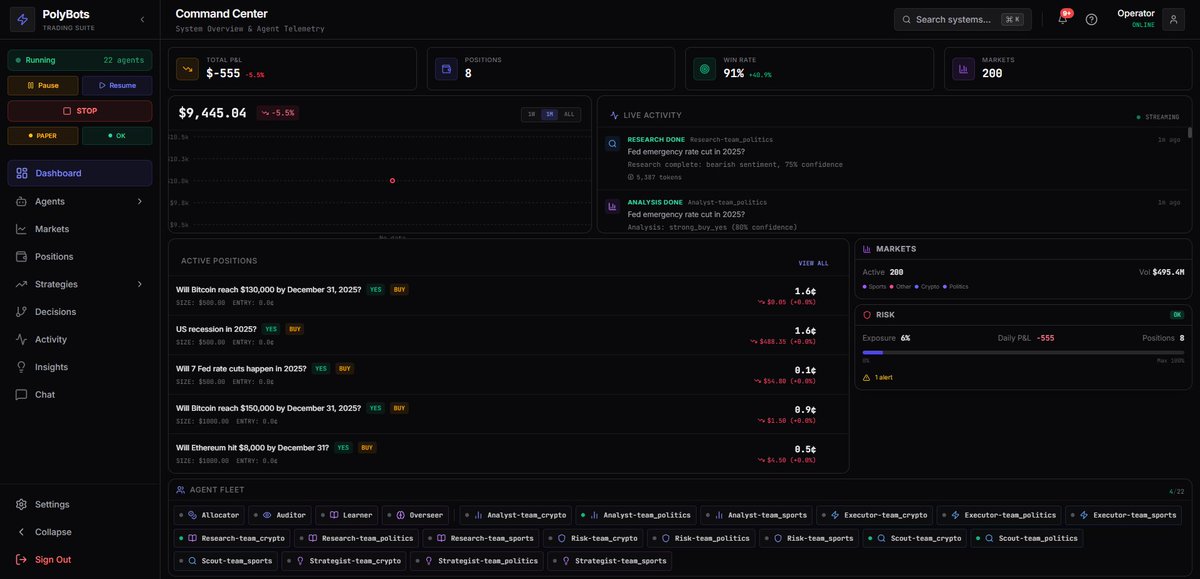Click the red data point on chart
The height and width of the screenshot is (579, 1200).
point(392,181)
